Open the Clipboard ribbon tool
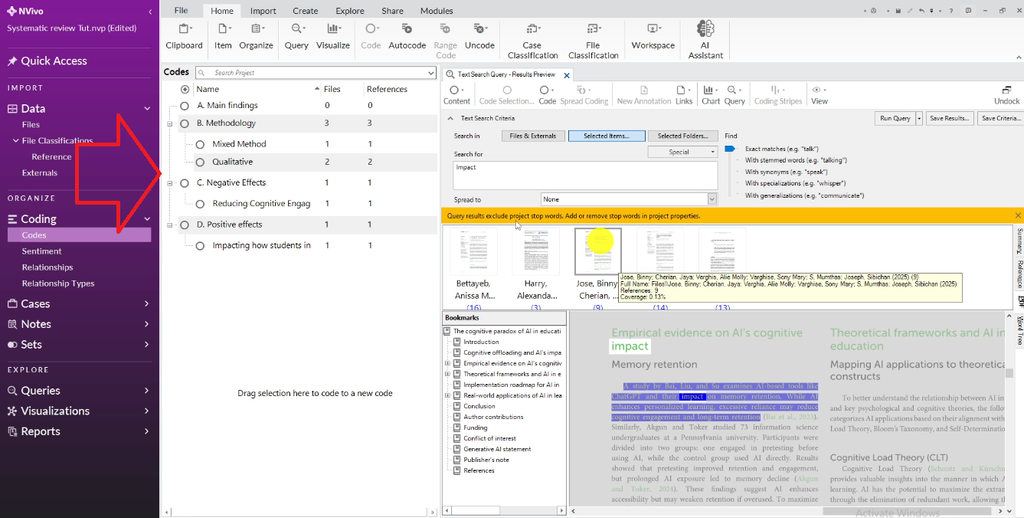 click(x=184, y=37)
